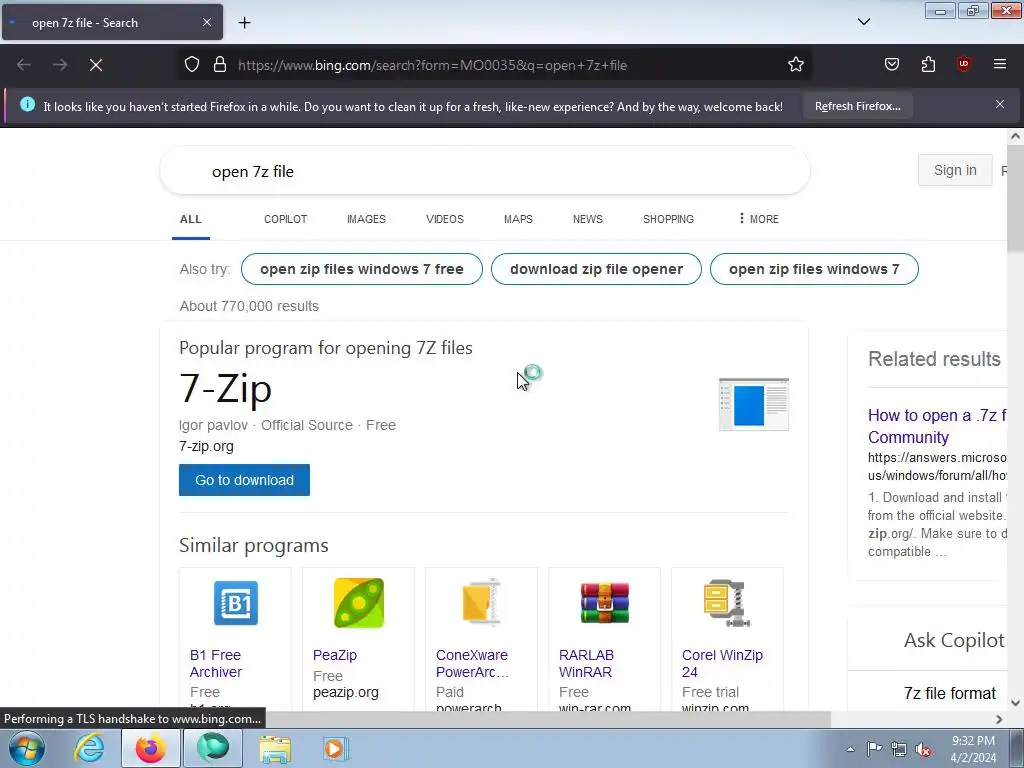Click the Action Center flag tray icon
The image size is (1024, 768).
coord(874,749)
